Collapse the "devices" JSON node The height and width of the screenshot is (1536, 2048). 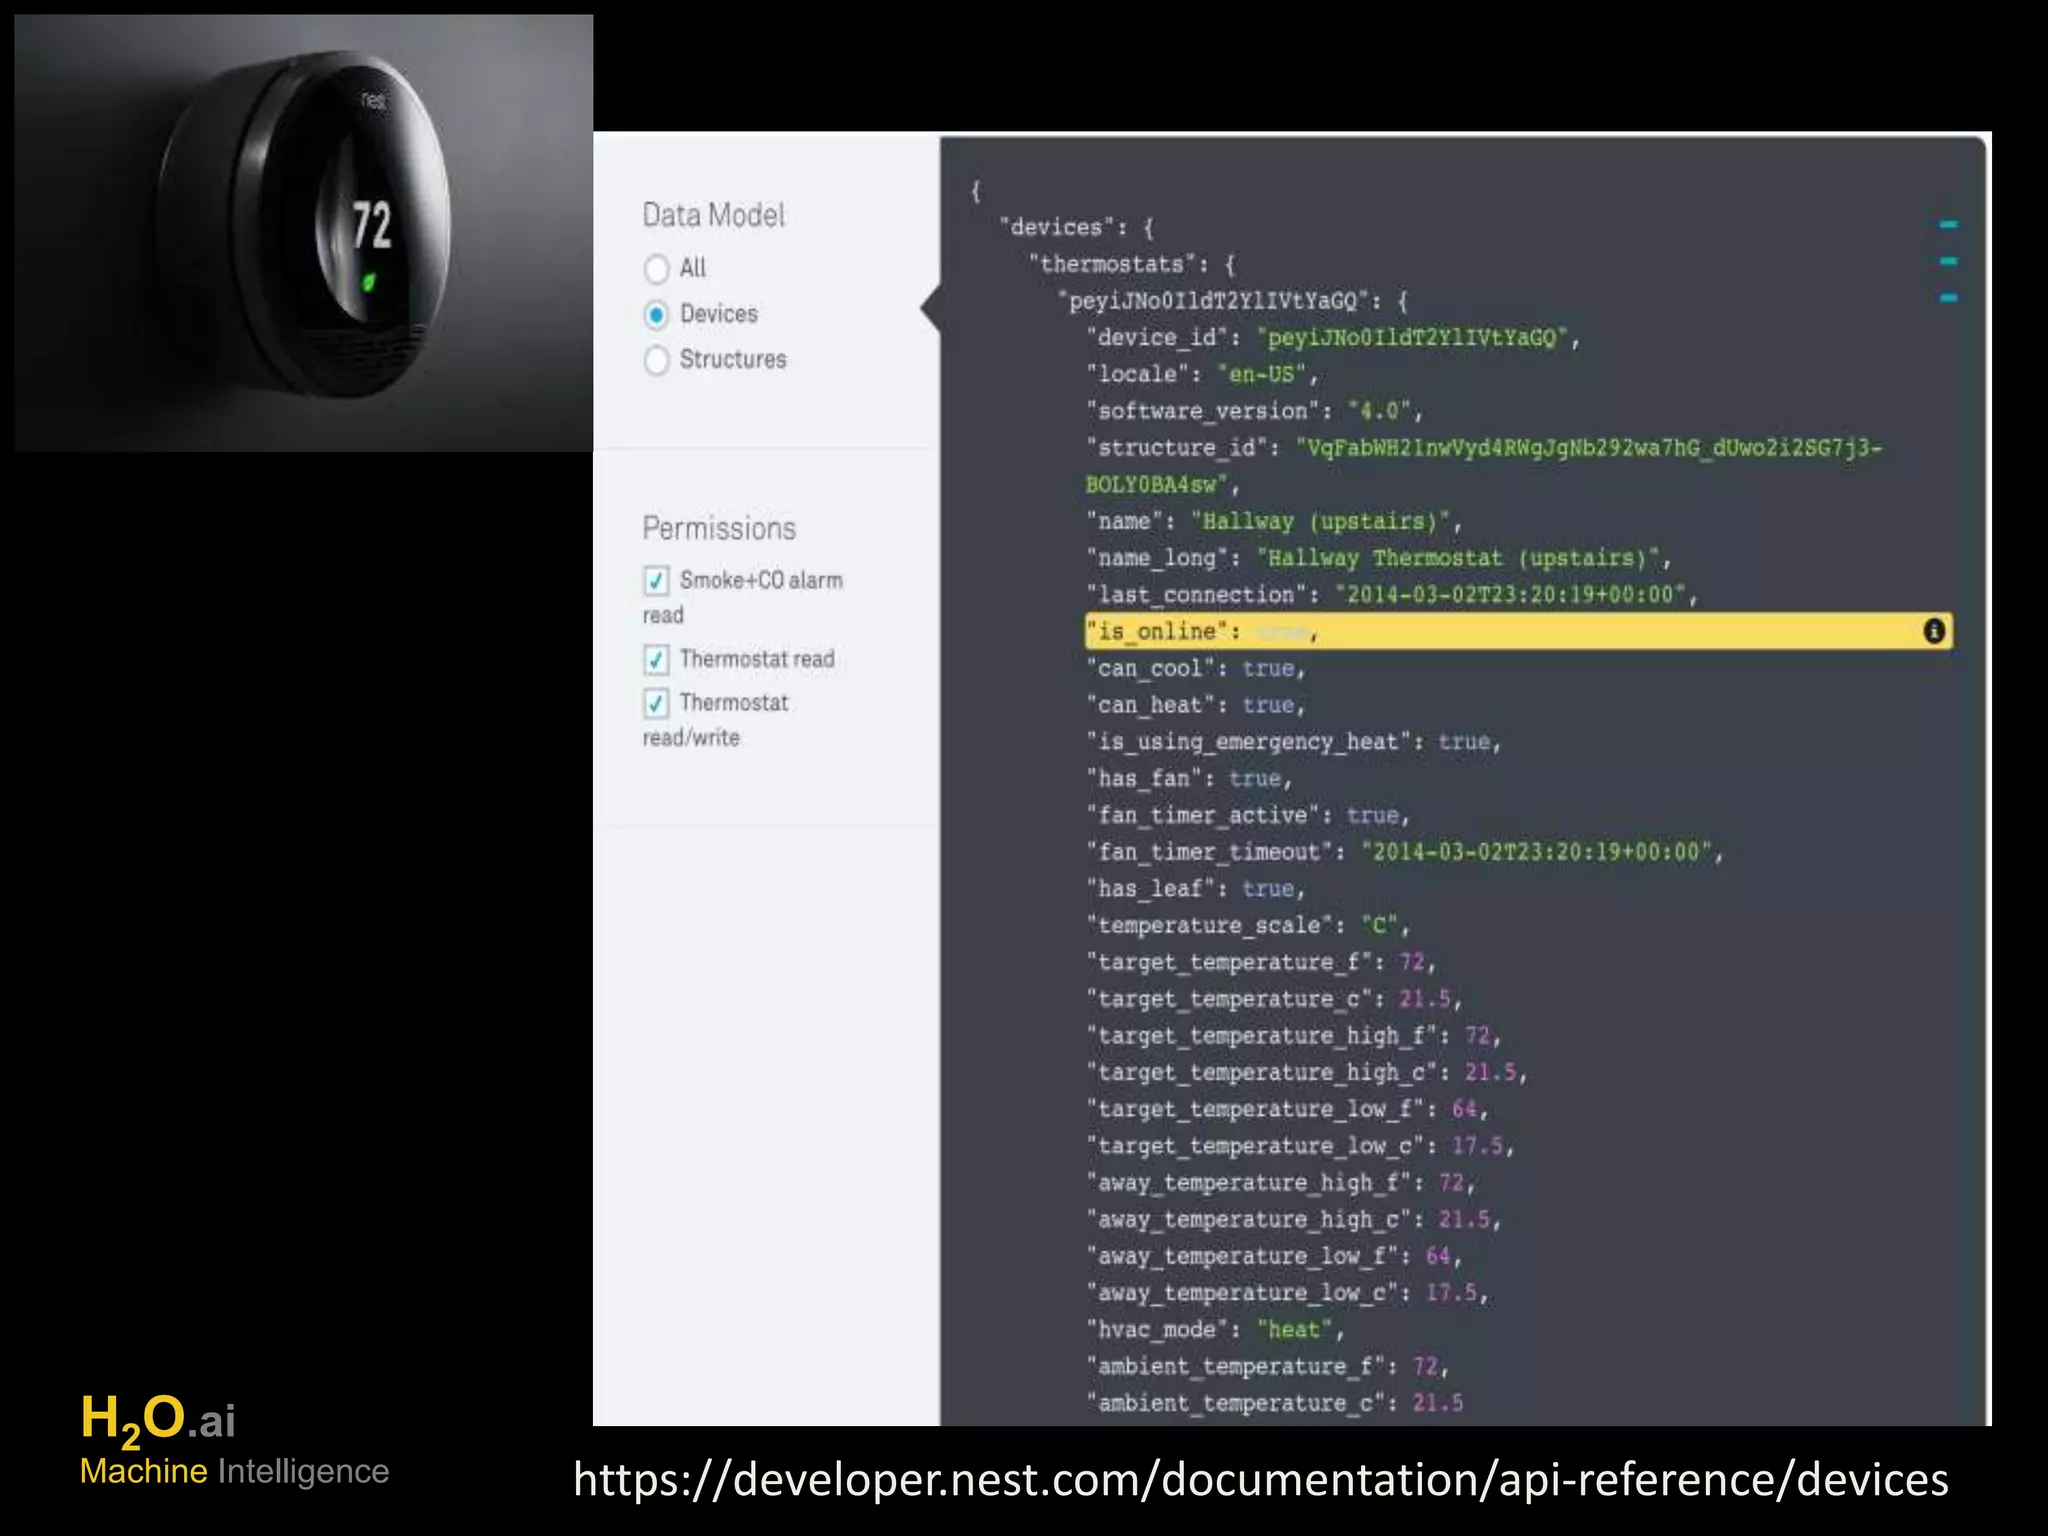point(1948,225)
